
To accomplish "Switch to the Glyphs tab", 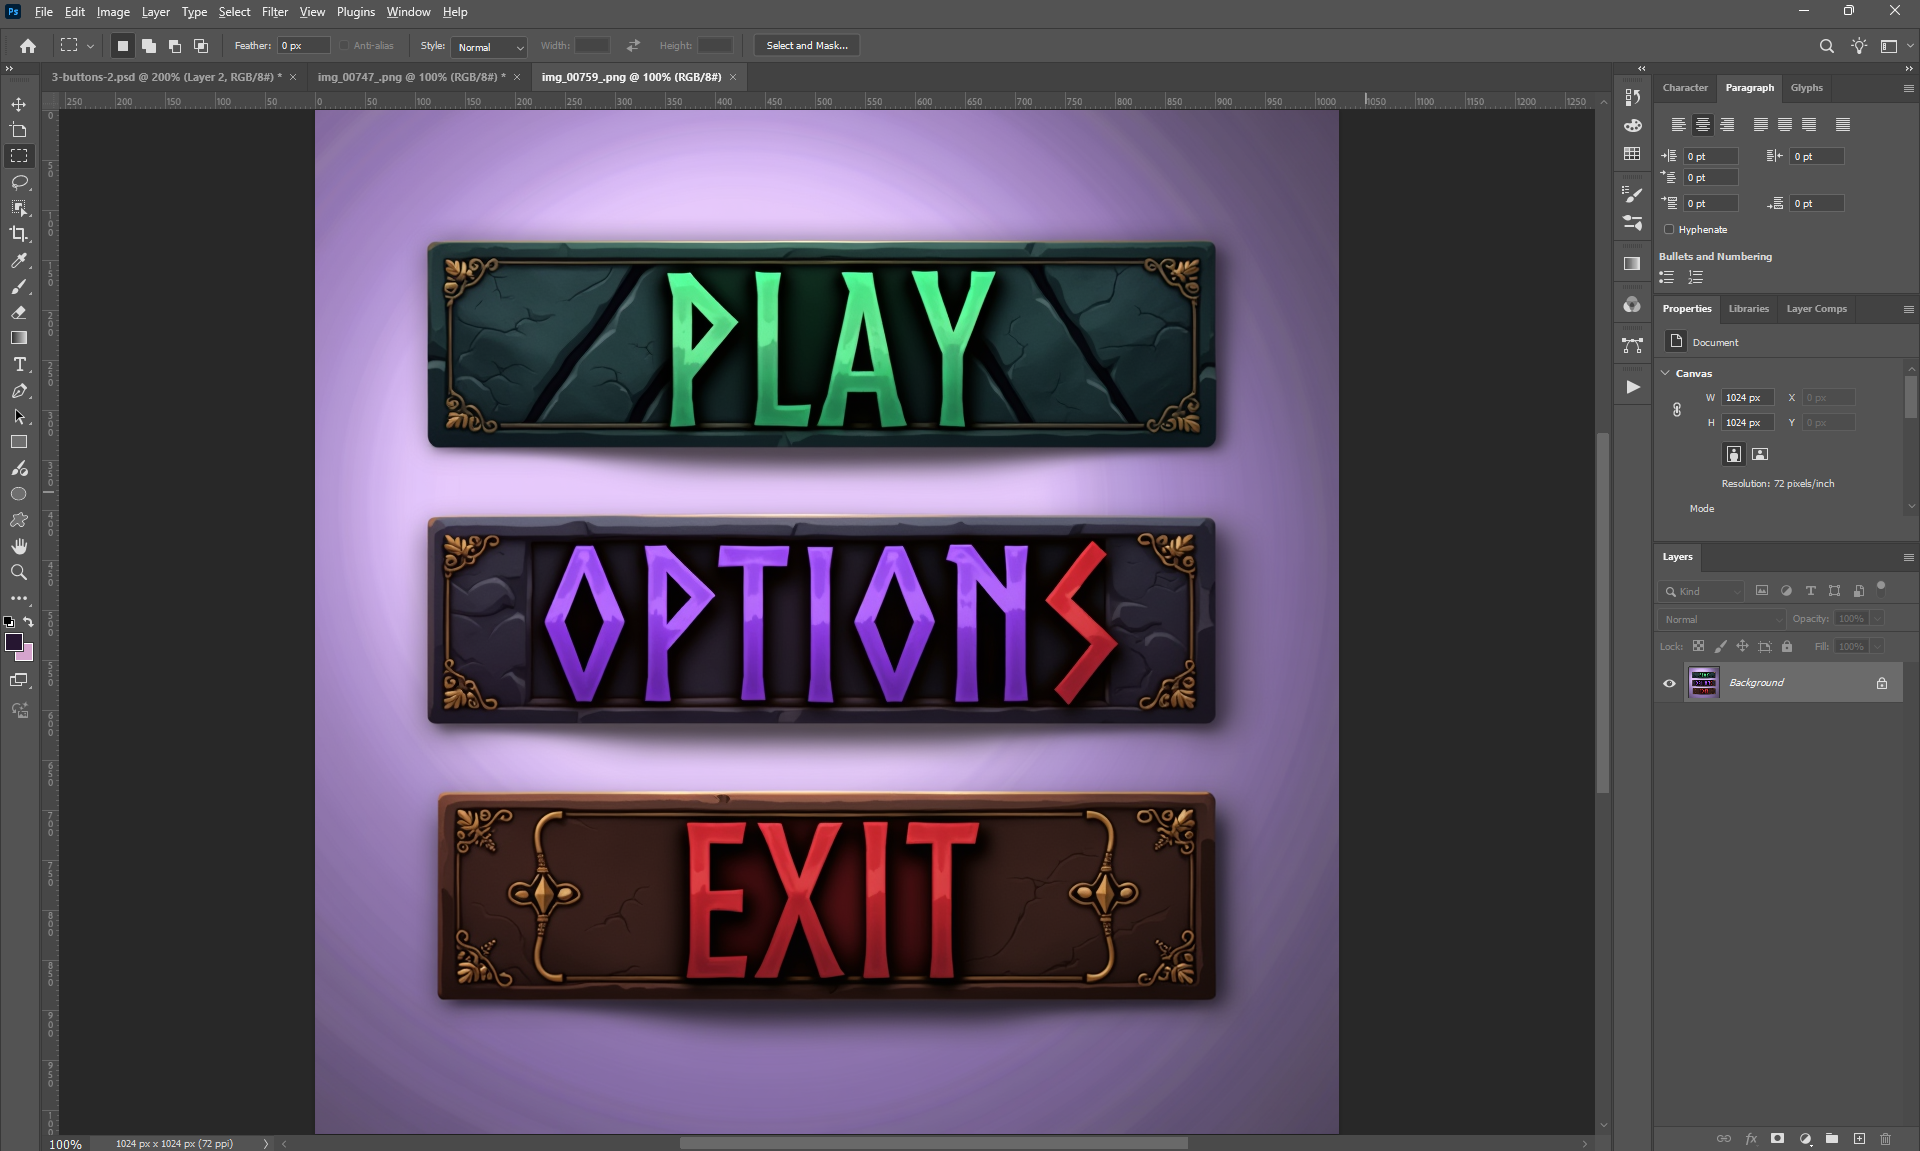I will [x=1806, y=88].
